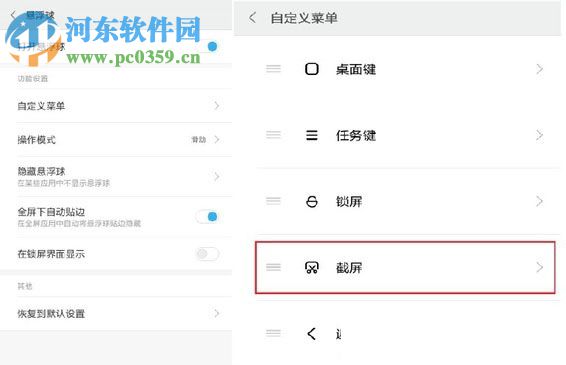Click the back-arrow key icon in last row

coord(312,334)
